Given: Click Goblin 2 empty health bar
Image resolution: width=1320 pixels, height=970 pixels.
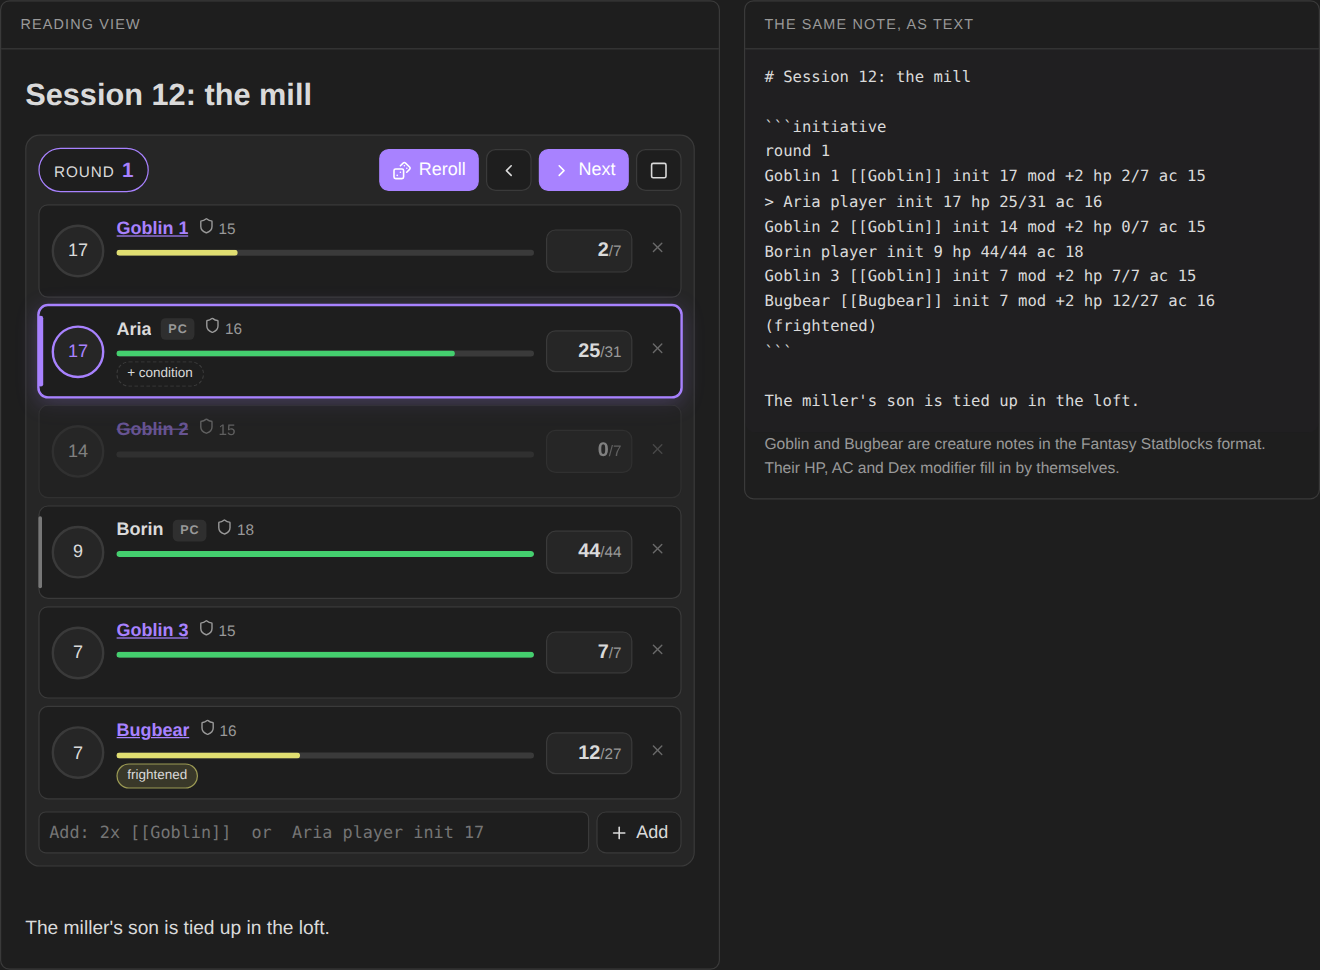Looking at the screenshot, I should click(325, 454).
